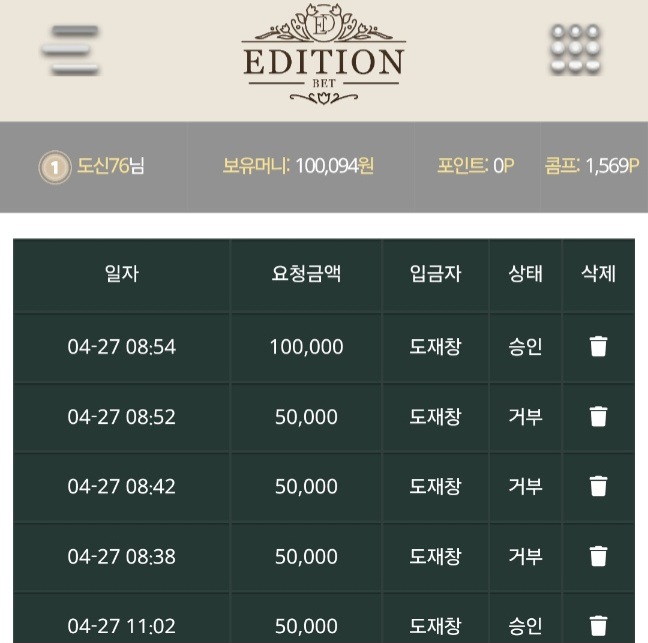Click the 삭제 column header

[x=598, y=274]
